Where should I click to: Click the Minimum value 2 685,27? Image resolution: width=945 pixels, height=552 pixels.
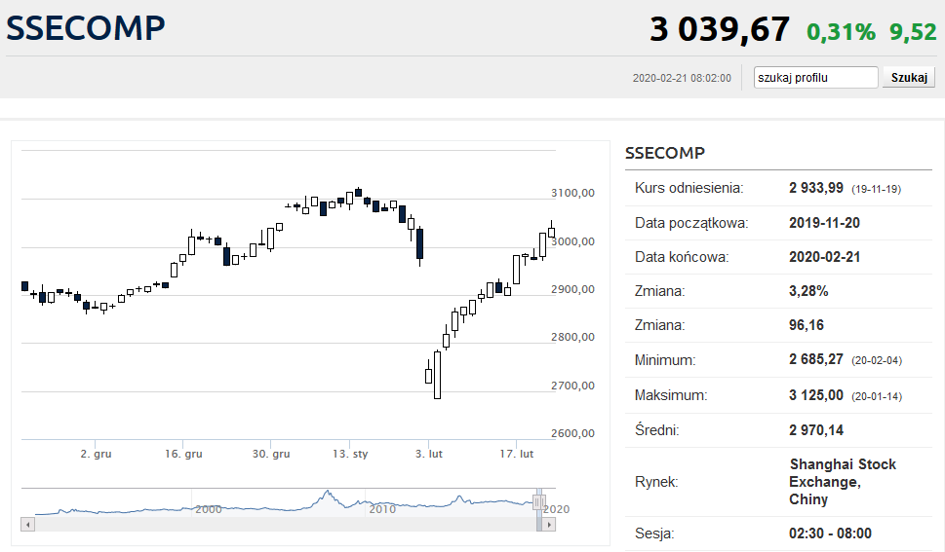[x=816, y=360]
